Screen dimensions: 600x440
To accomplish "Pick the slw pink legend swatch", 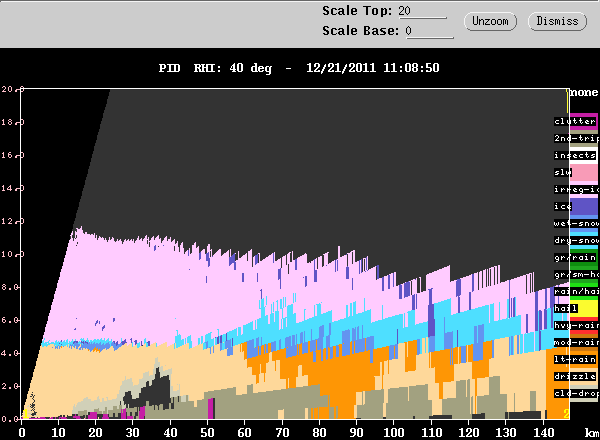I will (584, 173).
